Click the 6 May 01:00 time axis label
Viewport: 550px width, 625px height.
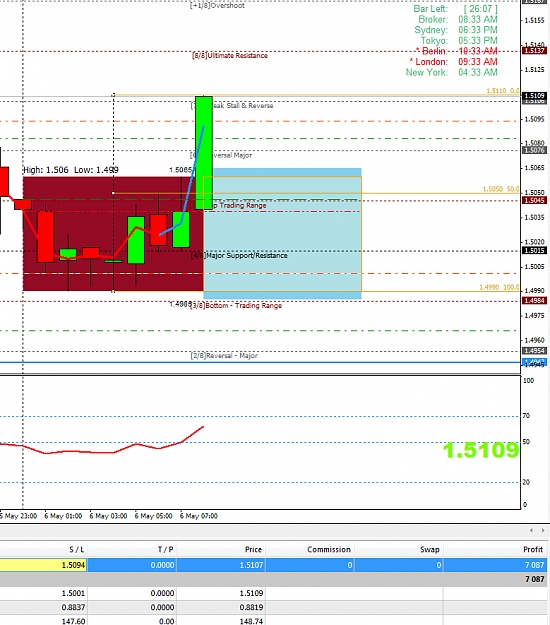pyautogui.click(x=63, y=516)
